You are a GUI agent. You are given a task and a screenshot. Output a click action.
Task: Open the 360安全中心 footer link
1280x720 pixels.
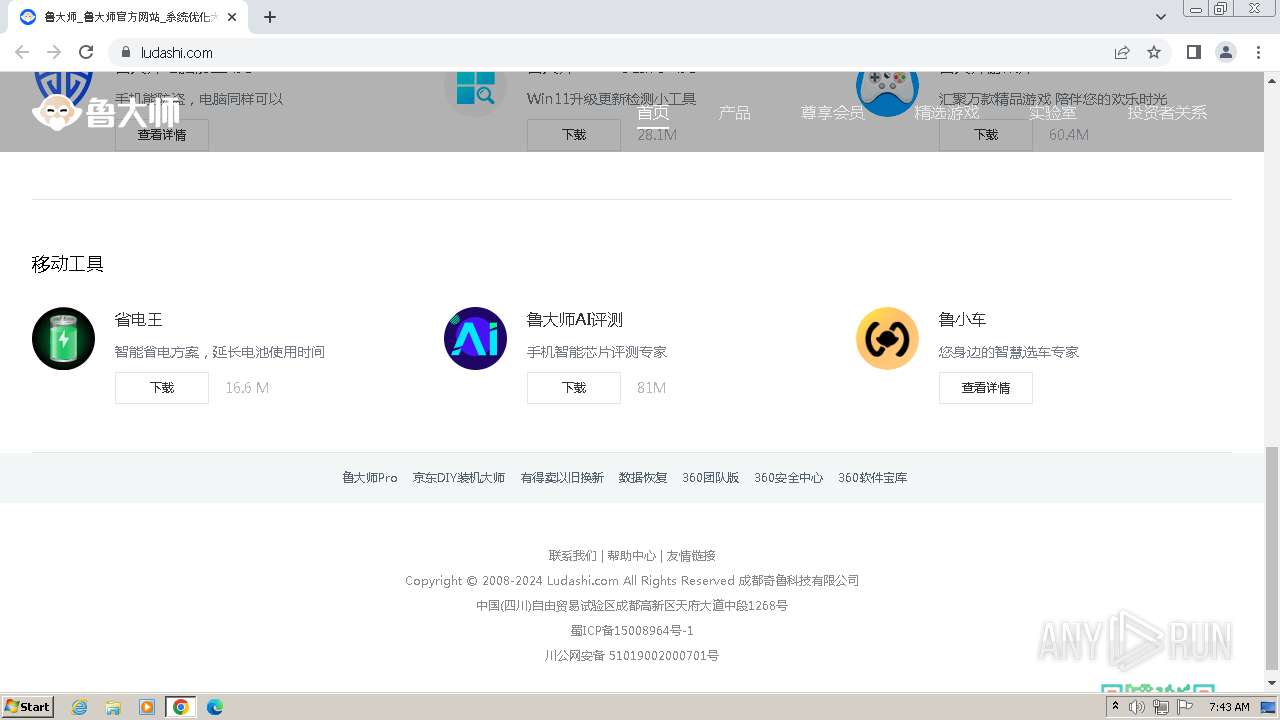coord(789,478)
